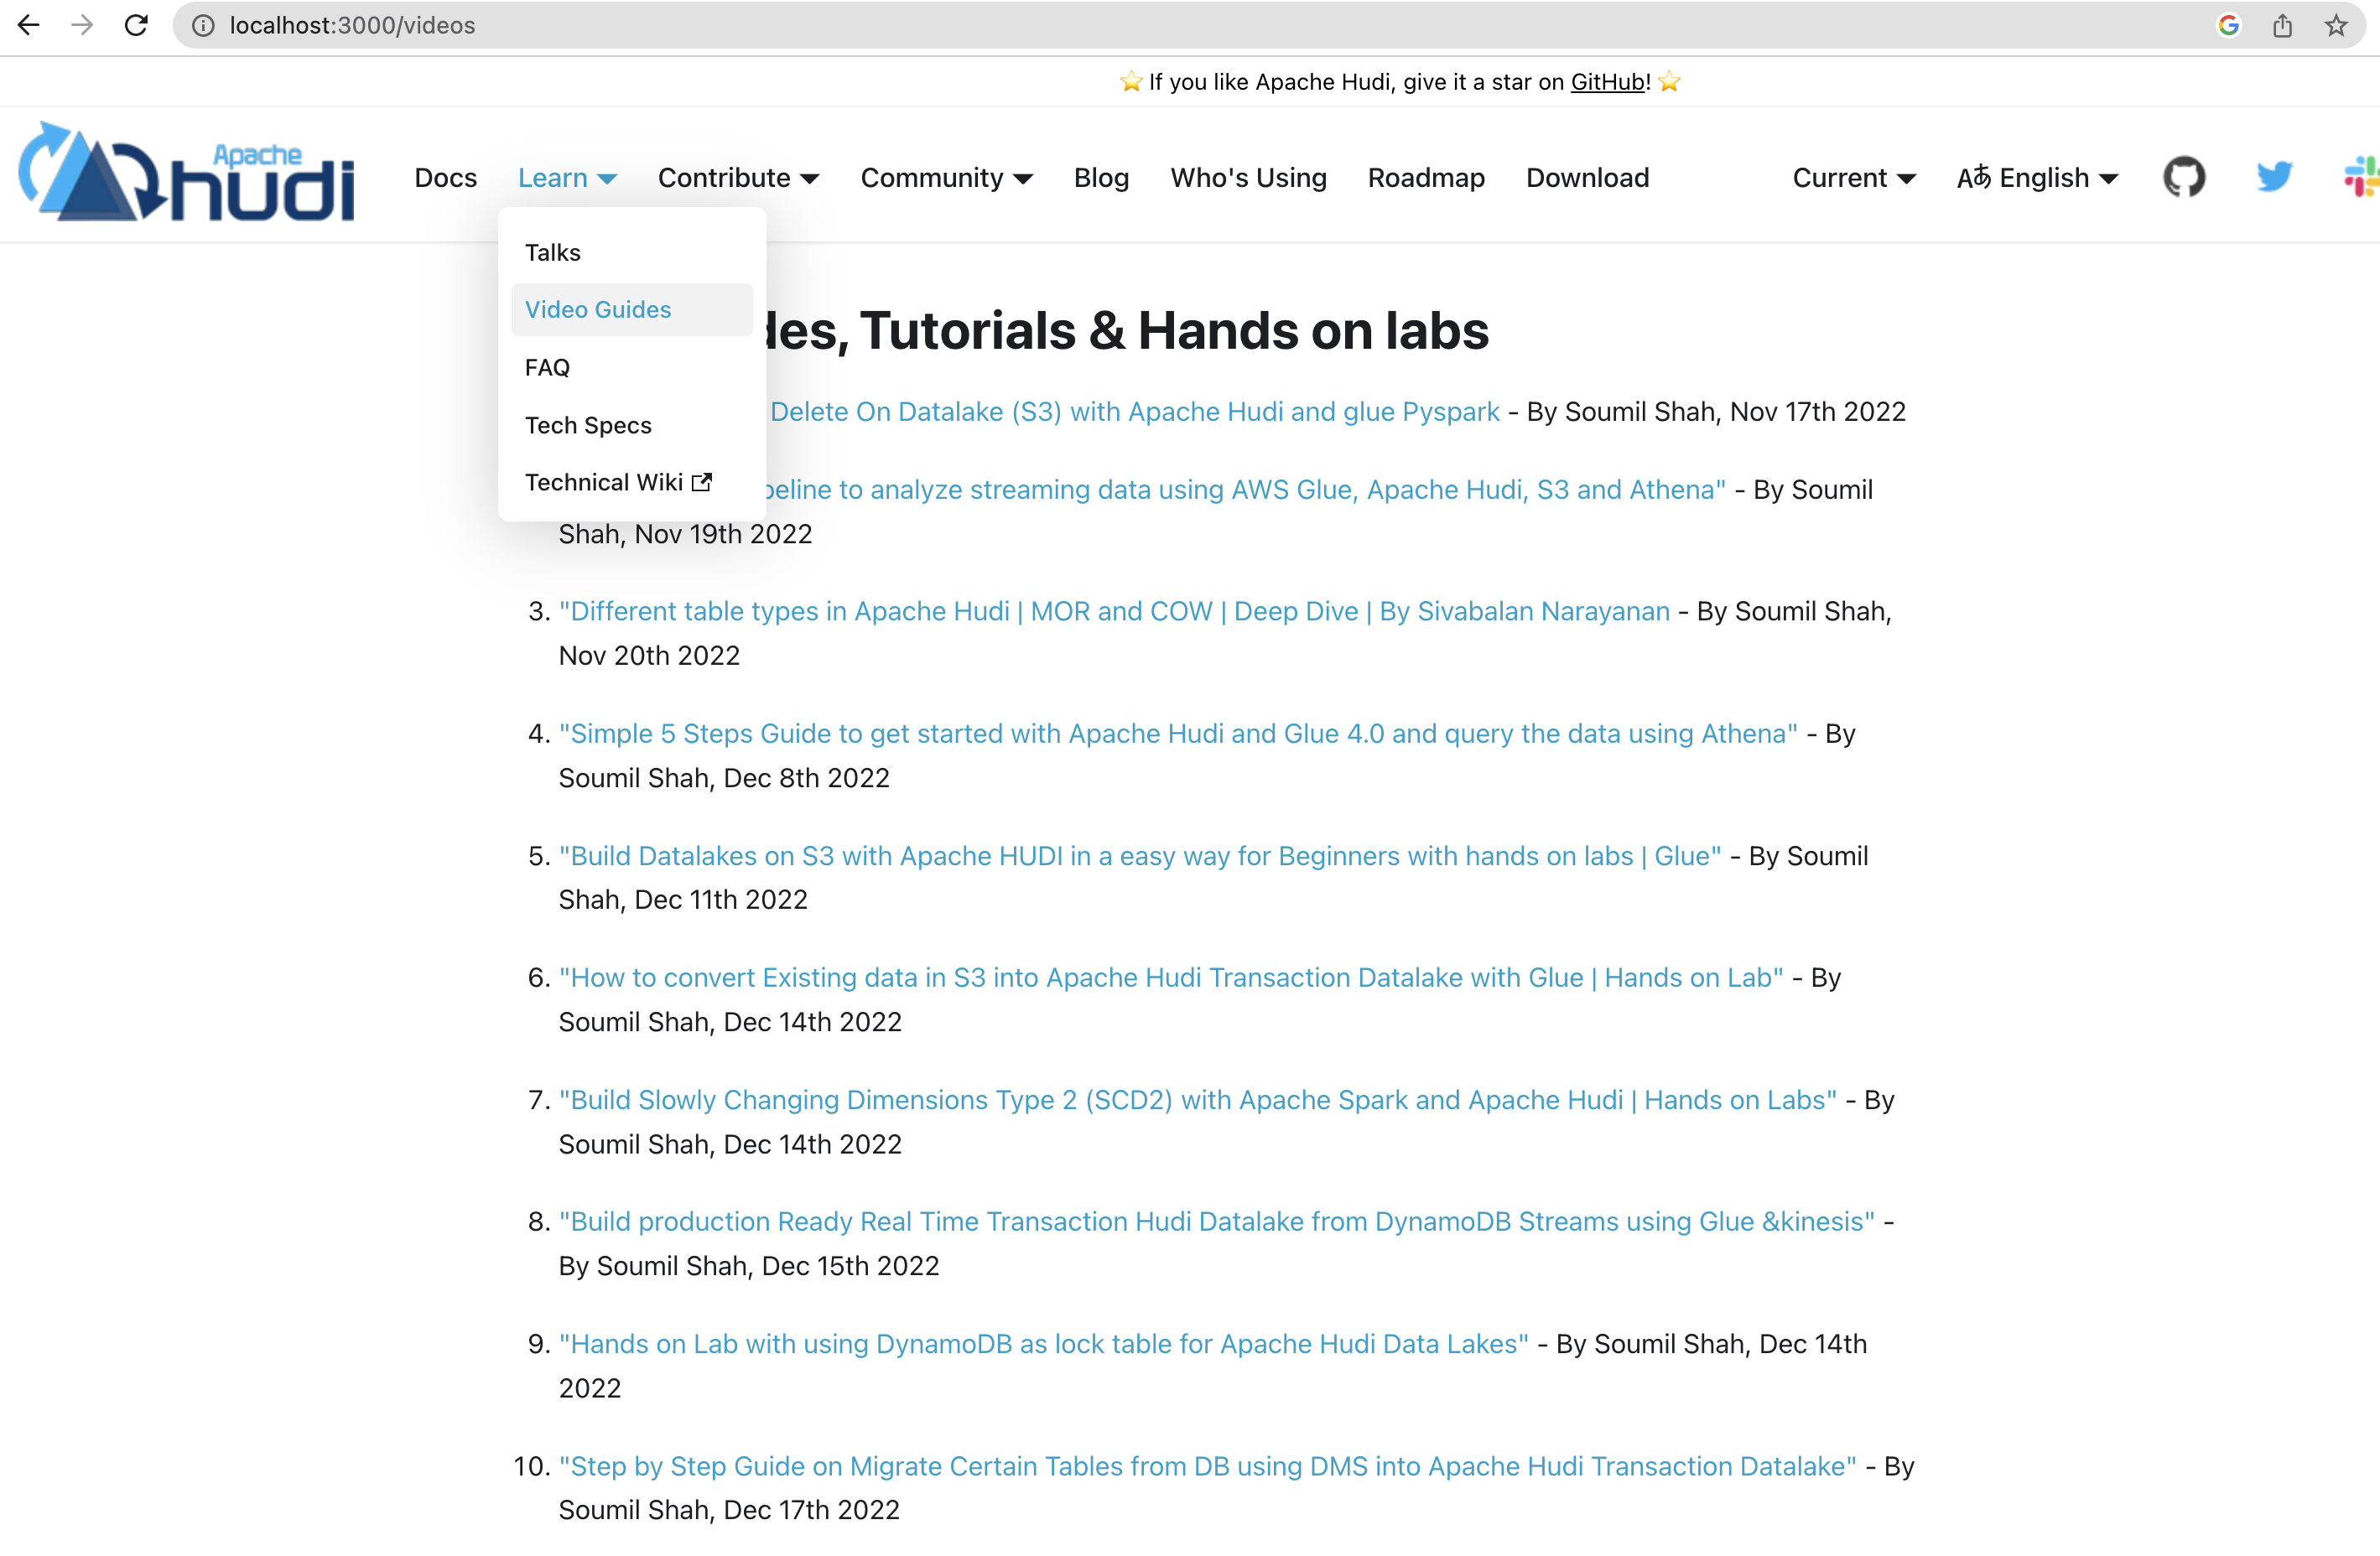The height and width of the screenshot is (1556, 2380).
Task: Select Talks from Learn menu
Action: tap(553, 252)
